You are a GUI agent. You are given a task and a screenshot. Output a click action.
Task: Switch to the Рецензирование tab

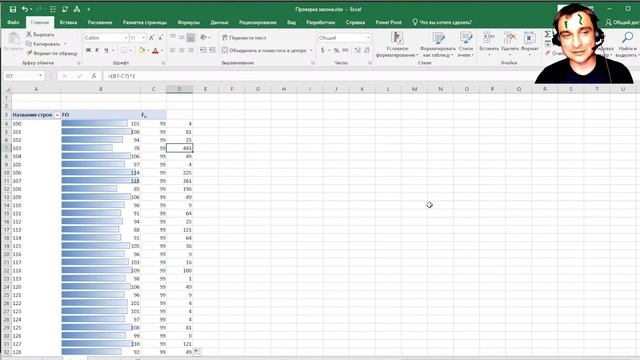tap(258, 22)
